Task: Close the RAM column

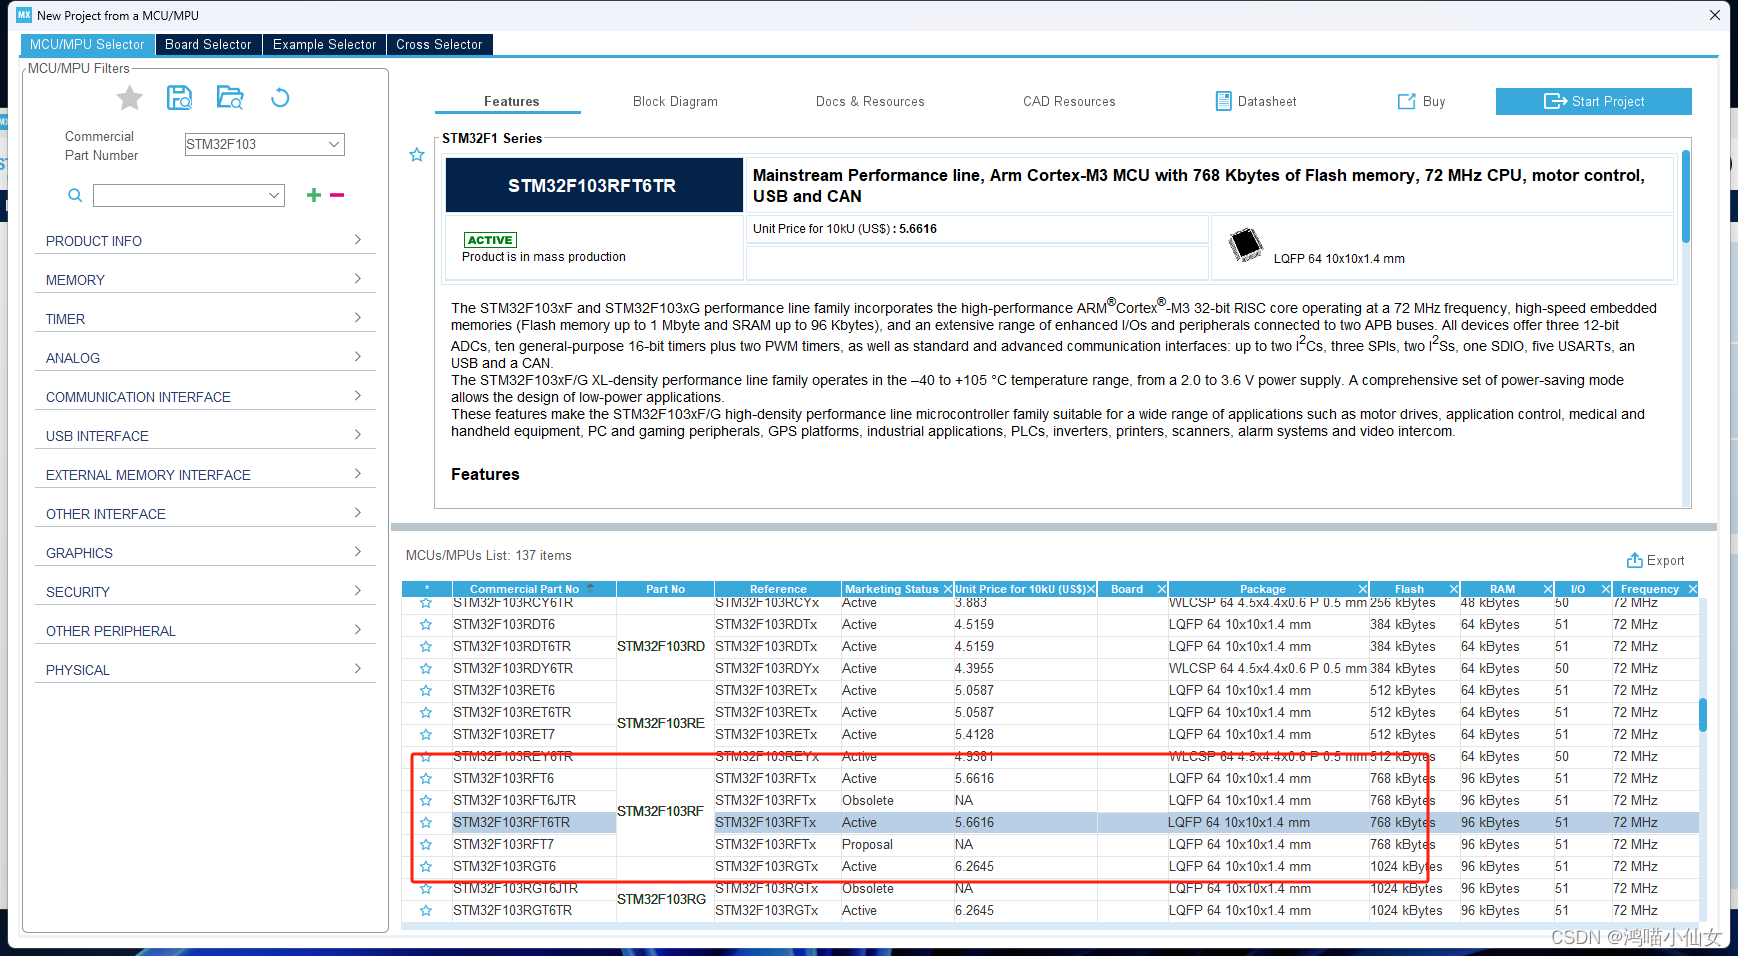Action: (1547, 589)
